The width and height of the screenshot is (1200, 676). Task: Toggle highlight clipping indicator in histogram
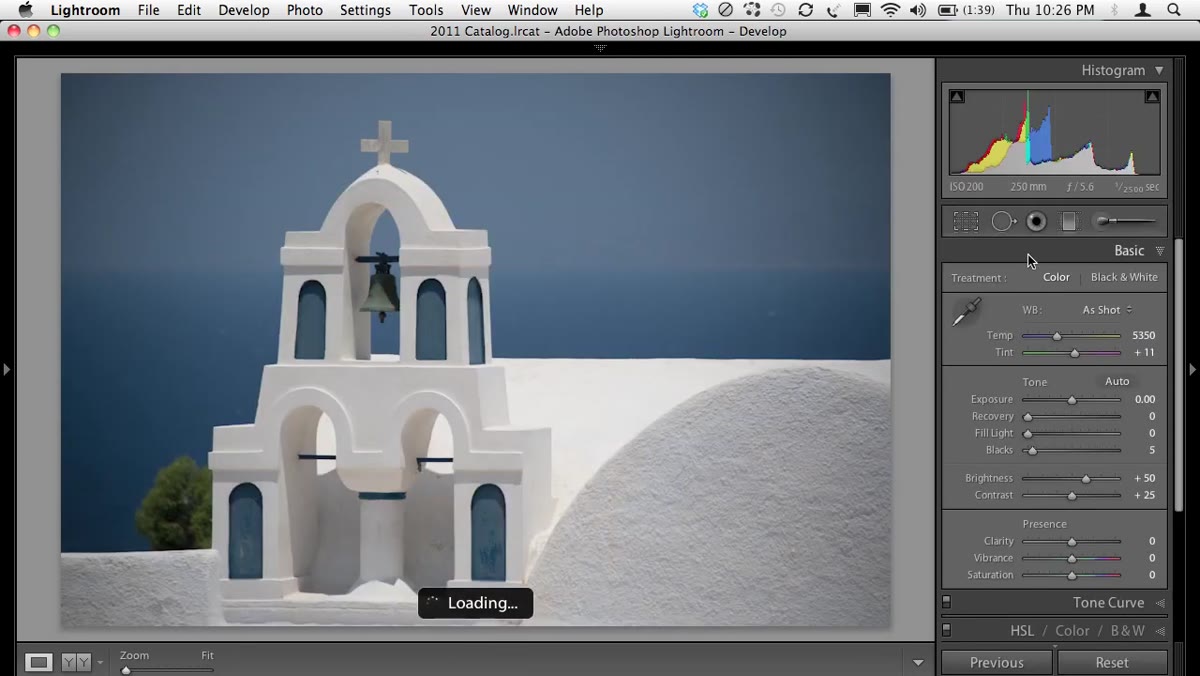coord(1152,97)
